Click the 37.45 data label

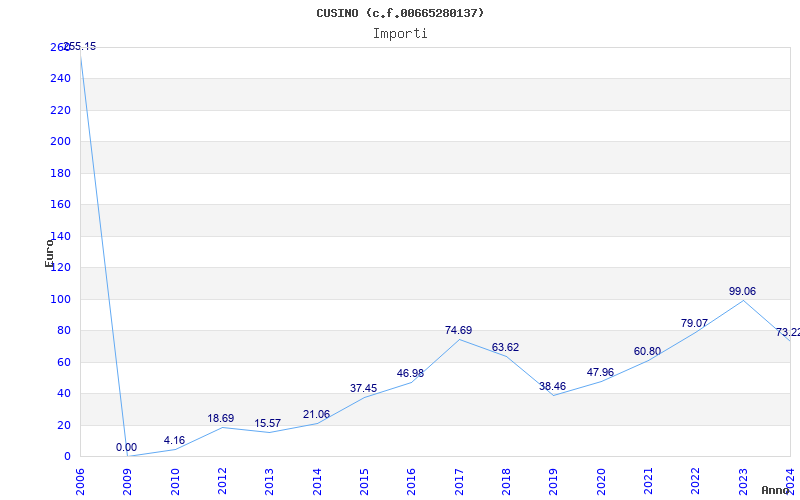click(x=363, y=388)
